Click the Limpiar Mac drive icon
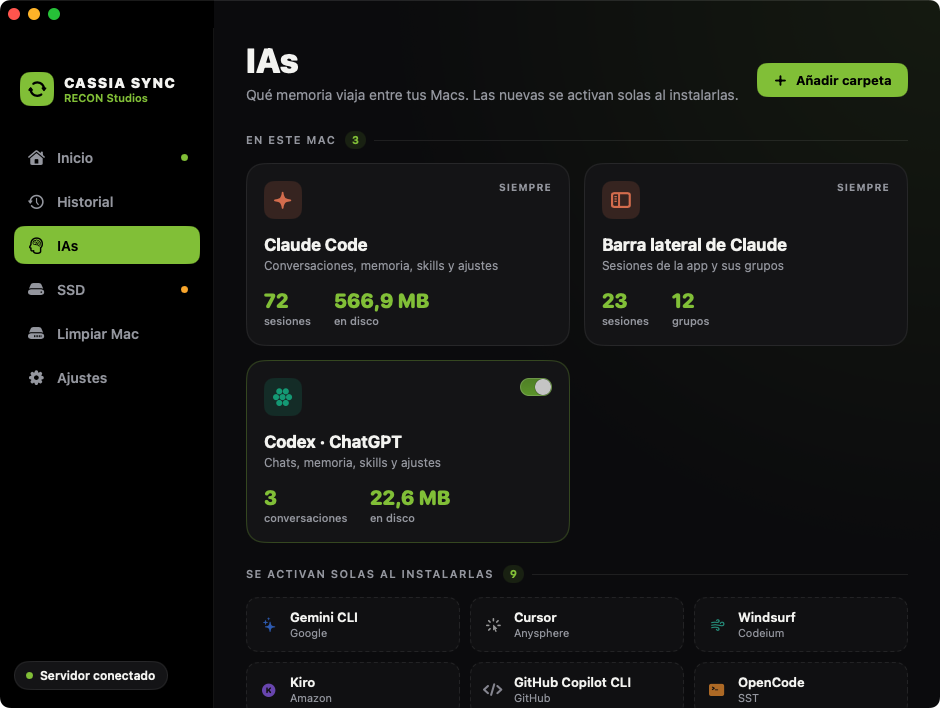Screen dimensions: 940x708 (37, 334)
